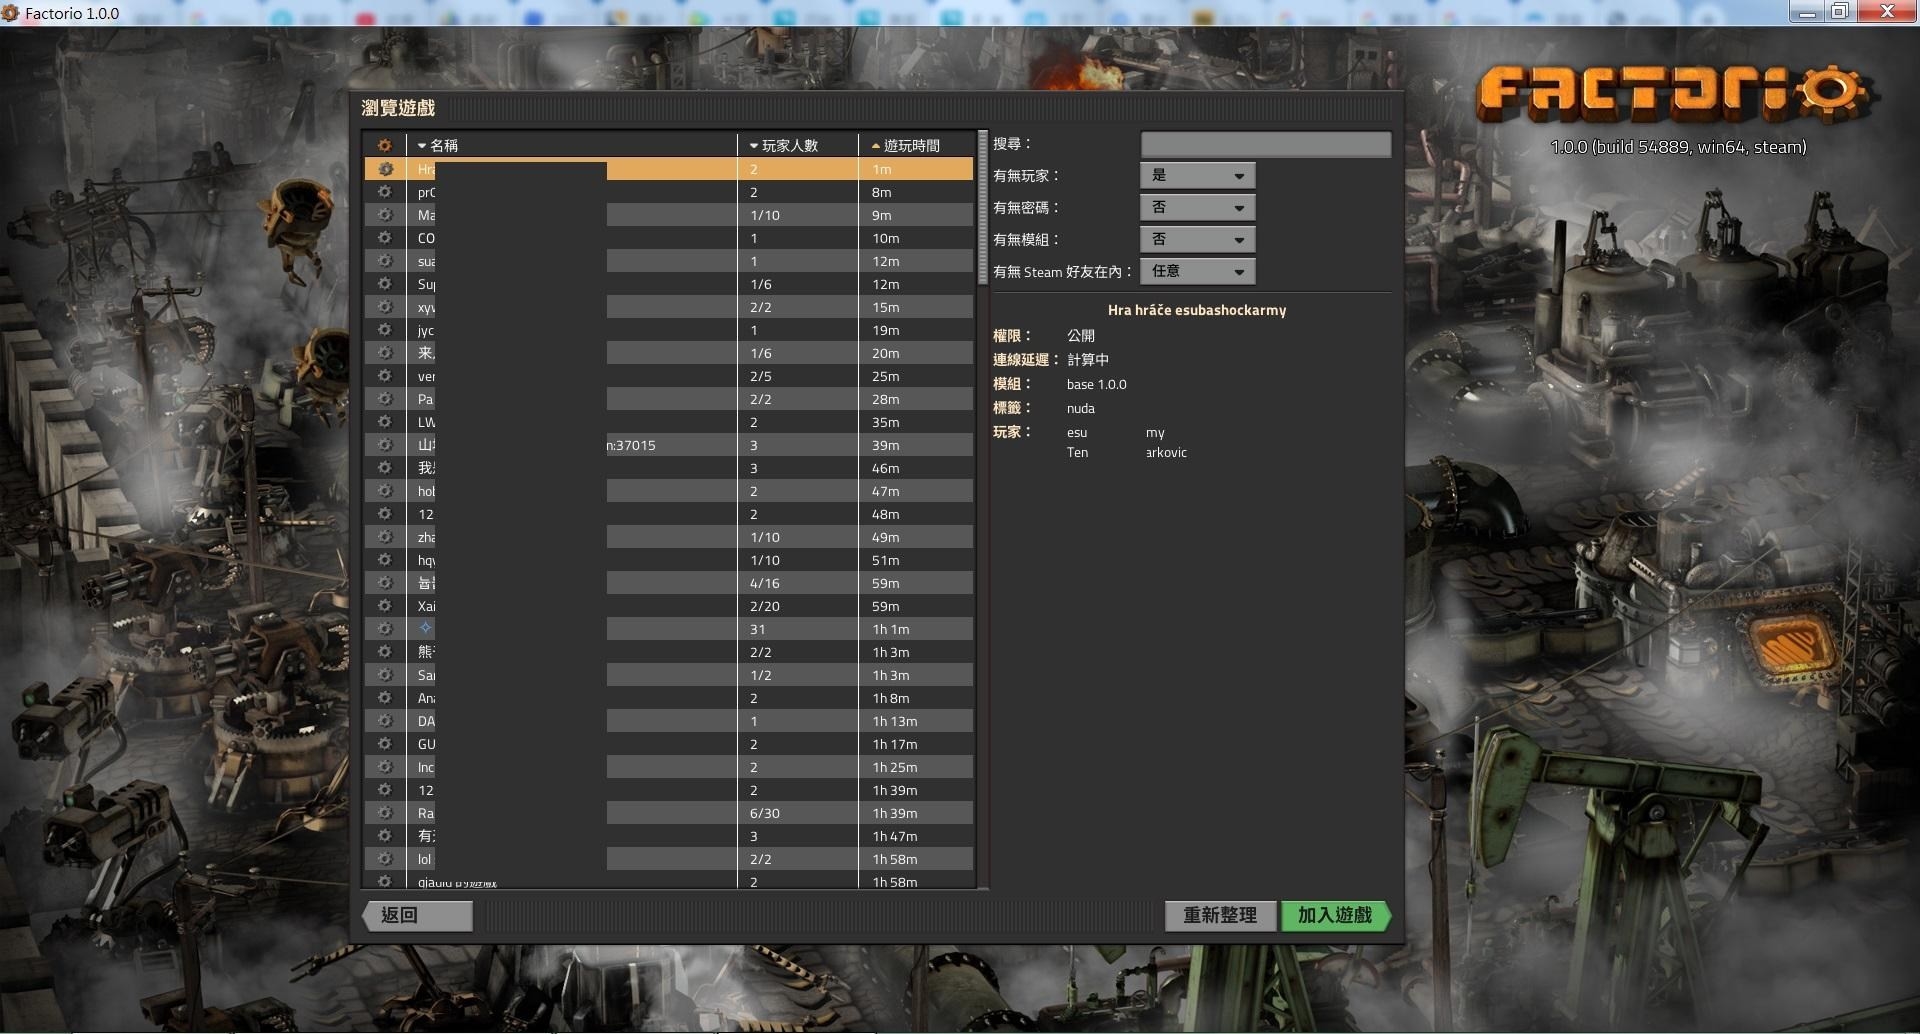The height and width of the screenshot is (1034, 1920).
Task: Click the player entry starting with Ten
Action: (x=1126, y=452)
